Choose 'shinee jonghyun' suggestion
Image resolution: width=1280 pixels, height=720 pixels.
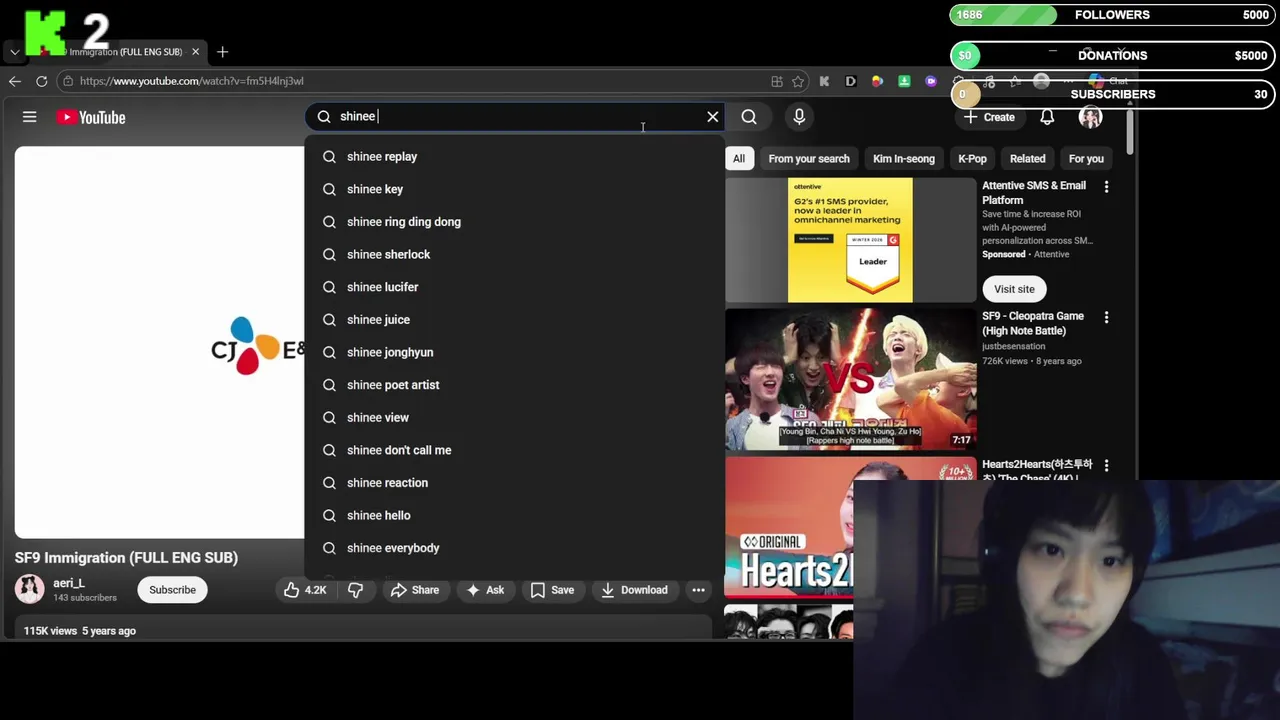[x=514, y=352]
